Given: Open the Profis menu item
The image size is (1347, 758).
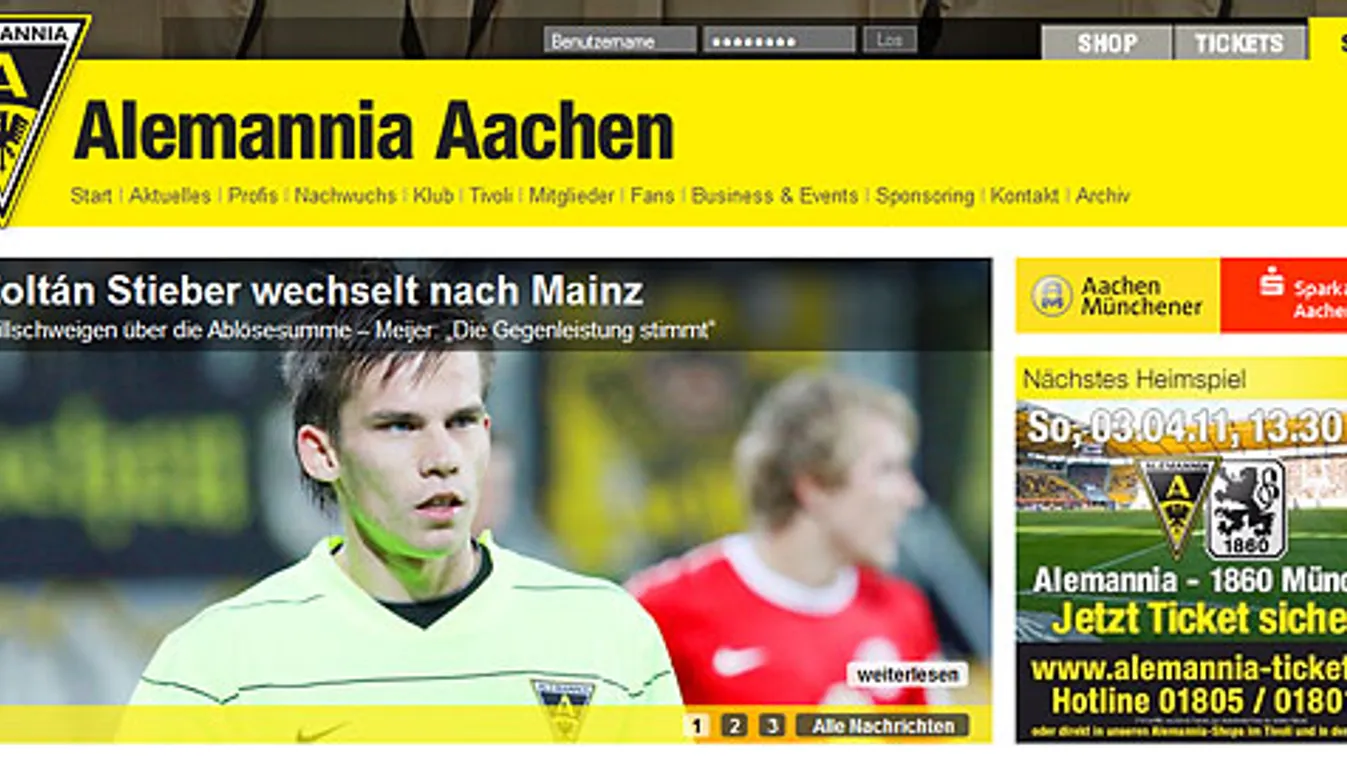Looking at the screenshot, I should click(253, 196).
